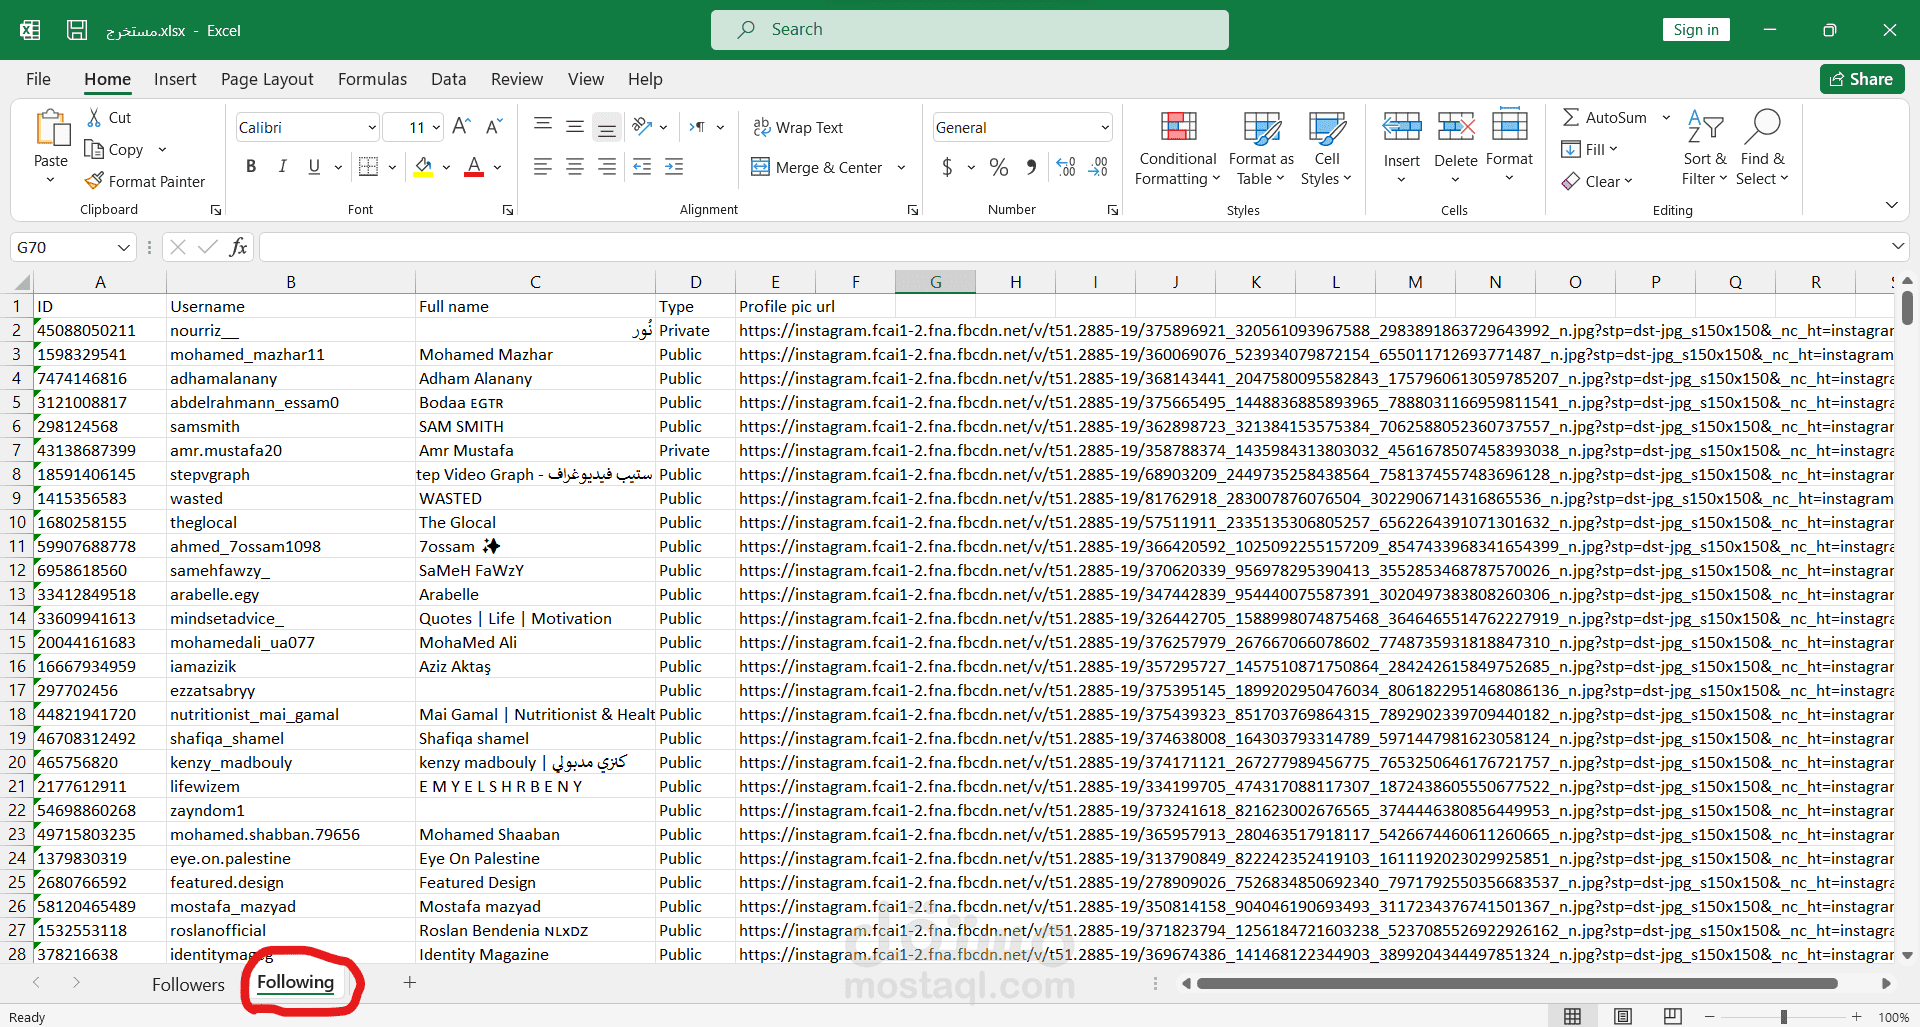The width and height of the screenshot is (1920, 1027).
Task: Toggle Align Left
Action: tap(543, 167)
